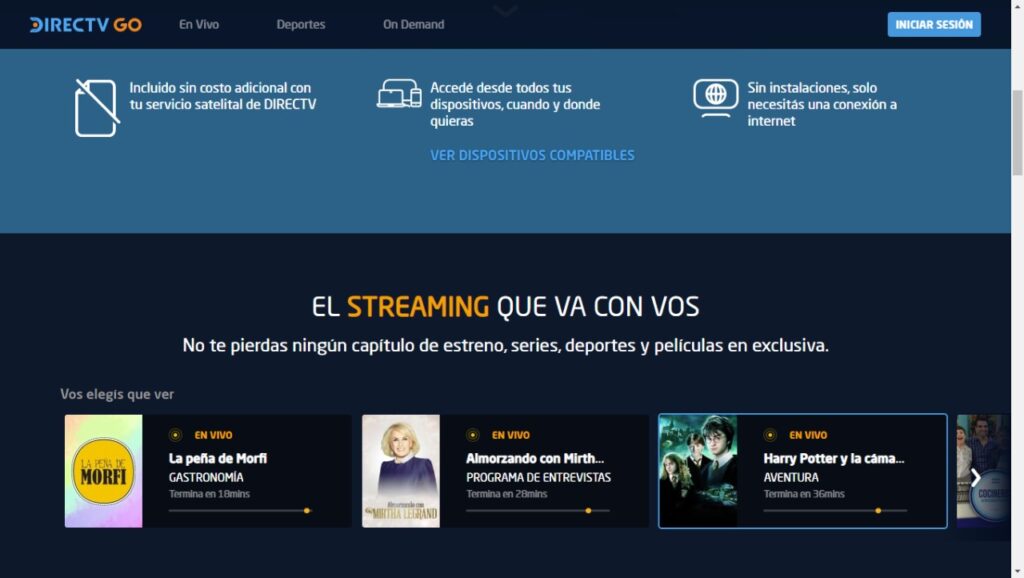
Task: Click live indicator on Almorzando con Mirtha
Action: (473, 435)
